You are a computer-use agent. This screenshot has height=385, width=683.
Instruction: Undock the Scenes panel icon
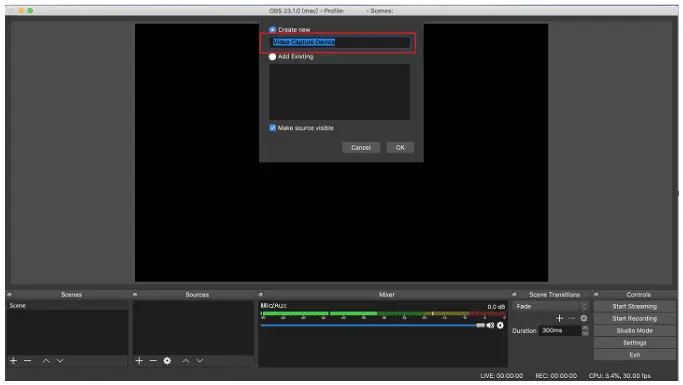coord(9,294)
